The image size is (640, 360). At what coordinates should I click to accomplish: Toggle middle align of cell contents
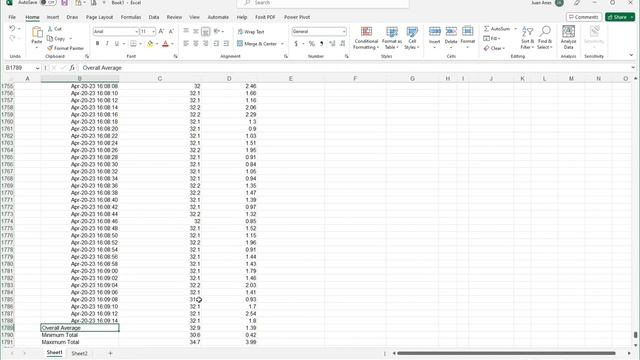pyautogui.click(x=196, y=31)
